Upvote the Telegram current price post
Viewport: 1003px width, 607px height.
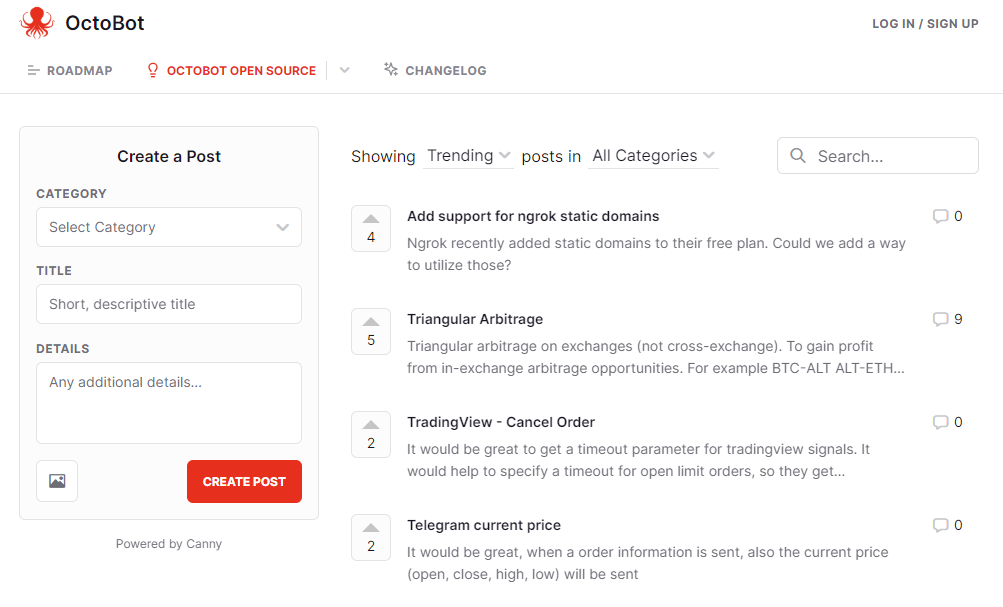pos(371,537)
